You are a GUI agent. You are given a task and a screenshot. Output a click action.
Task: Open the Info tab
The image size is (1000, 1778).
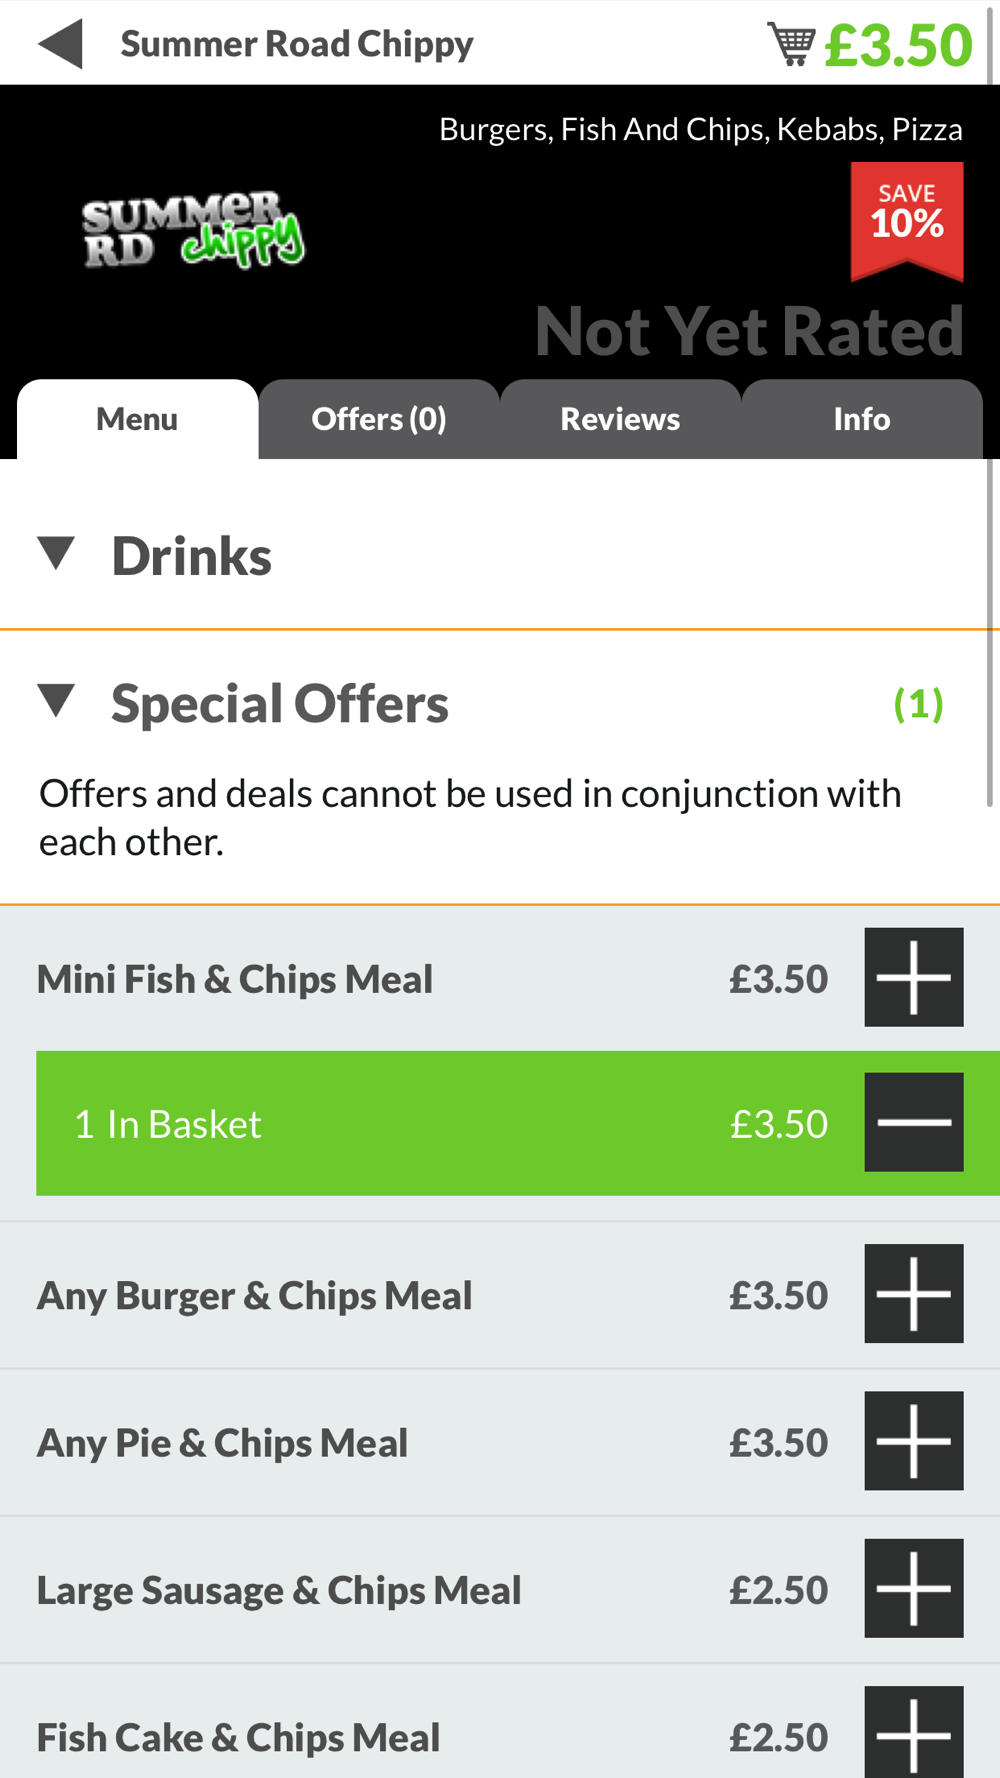coord(862,419)
